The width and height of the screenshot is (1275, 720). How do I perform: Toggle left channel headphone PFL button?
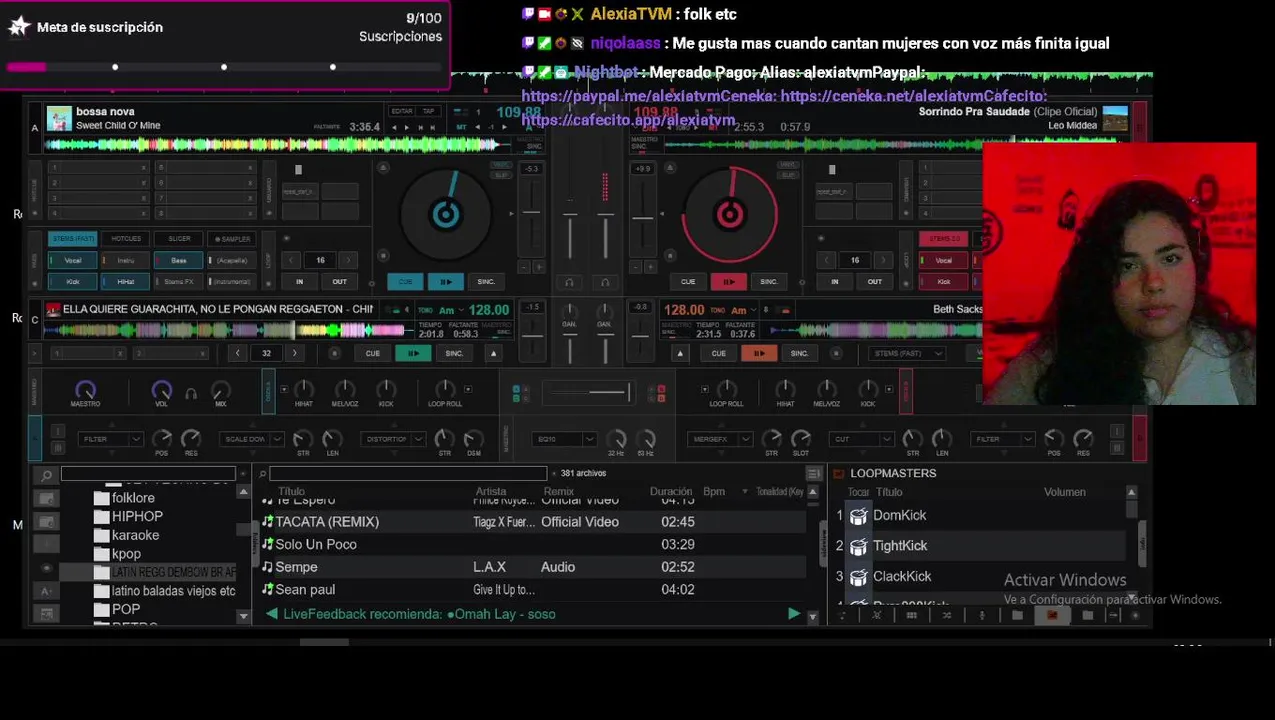(x=569, y=282)
